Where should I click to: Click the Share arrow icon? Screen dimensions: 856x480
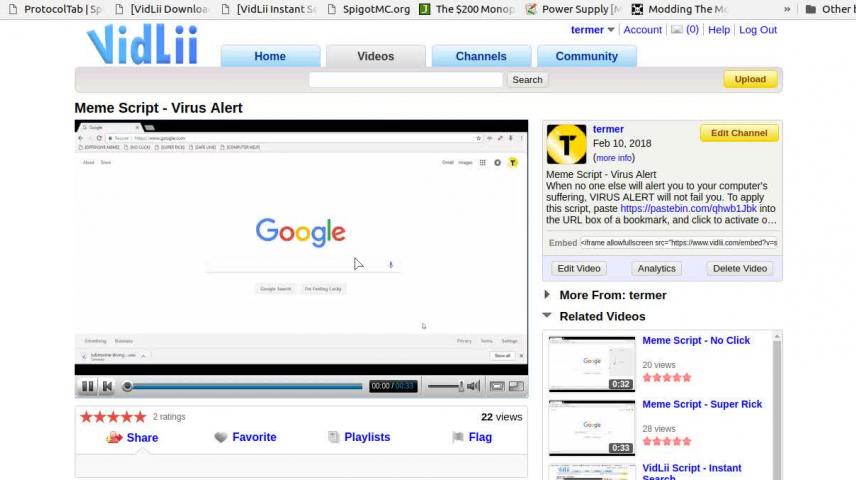[x=114, y=437]
